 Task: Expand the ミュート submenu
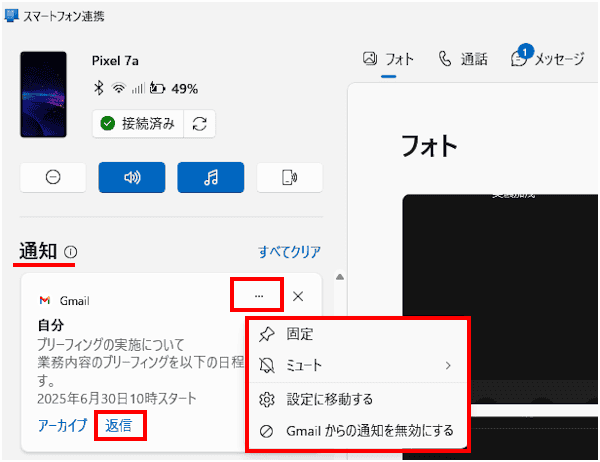(x=358, y=366)
